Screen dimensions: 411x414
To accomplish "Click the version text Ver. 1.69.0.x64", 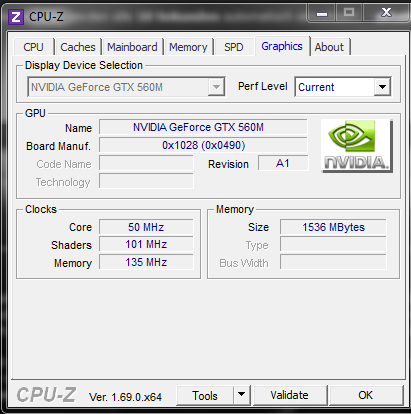I will (125, 397).
